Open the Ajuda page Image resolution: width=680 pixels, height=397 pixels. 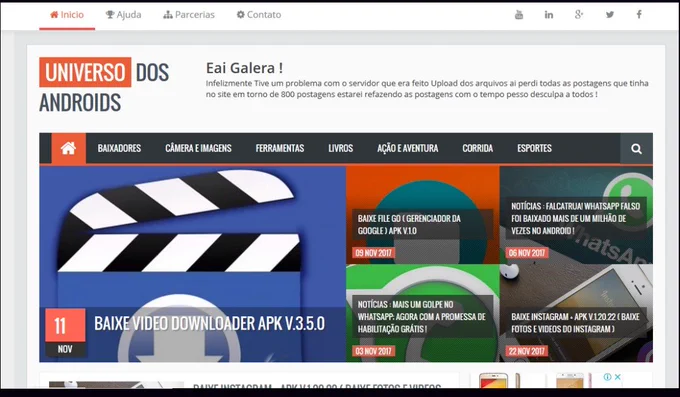click(x=124, y=15)
